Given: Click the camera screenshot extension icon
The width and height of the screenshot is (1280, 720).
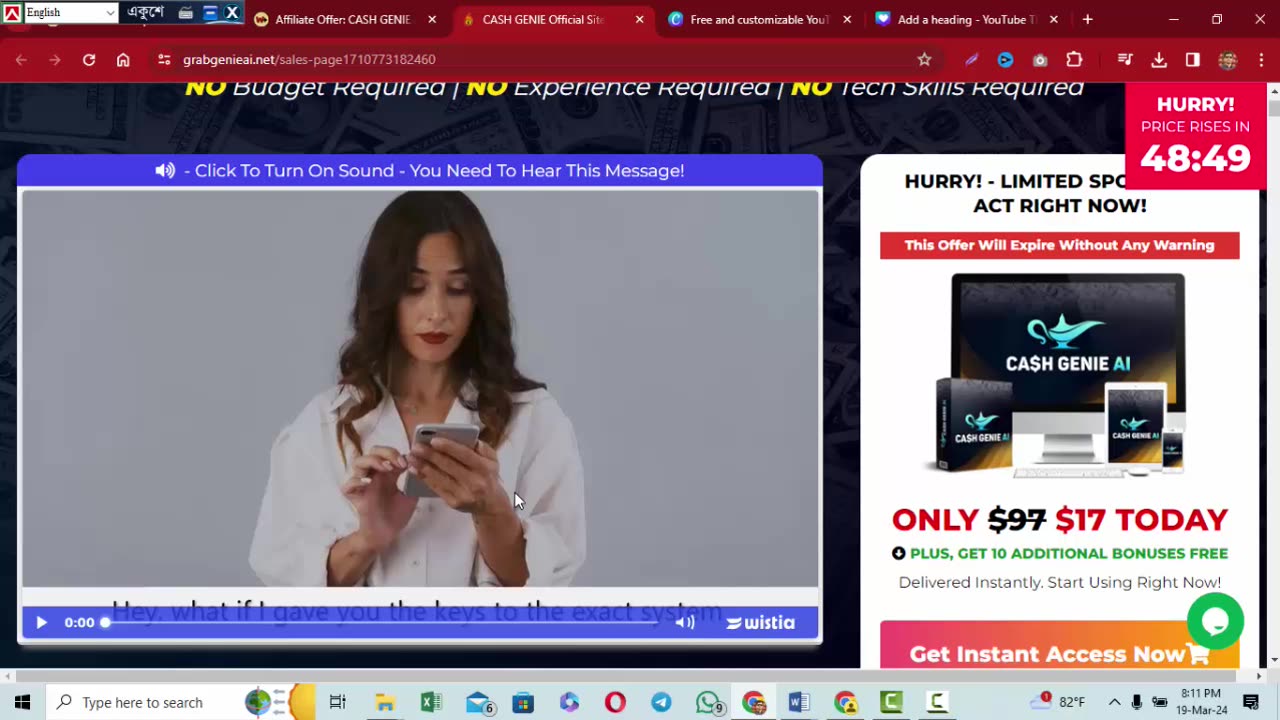Looking at the screenshot, I should [1040, 60].
